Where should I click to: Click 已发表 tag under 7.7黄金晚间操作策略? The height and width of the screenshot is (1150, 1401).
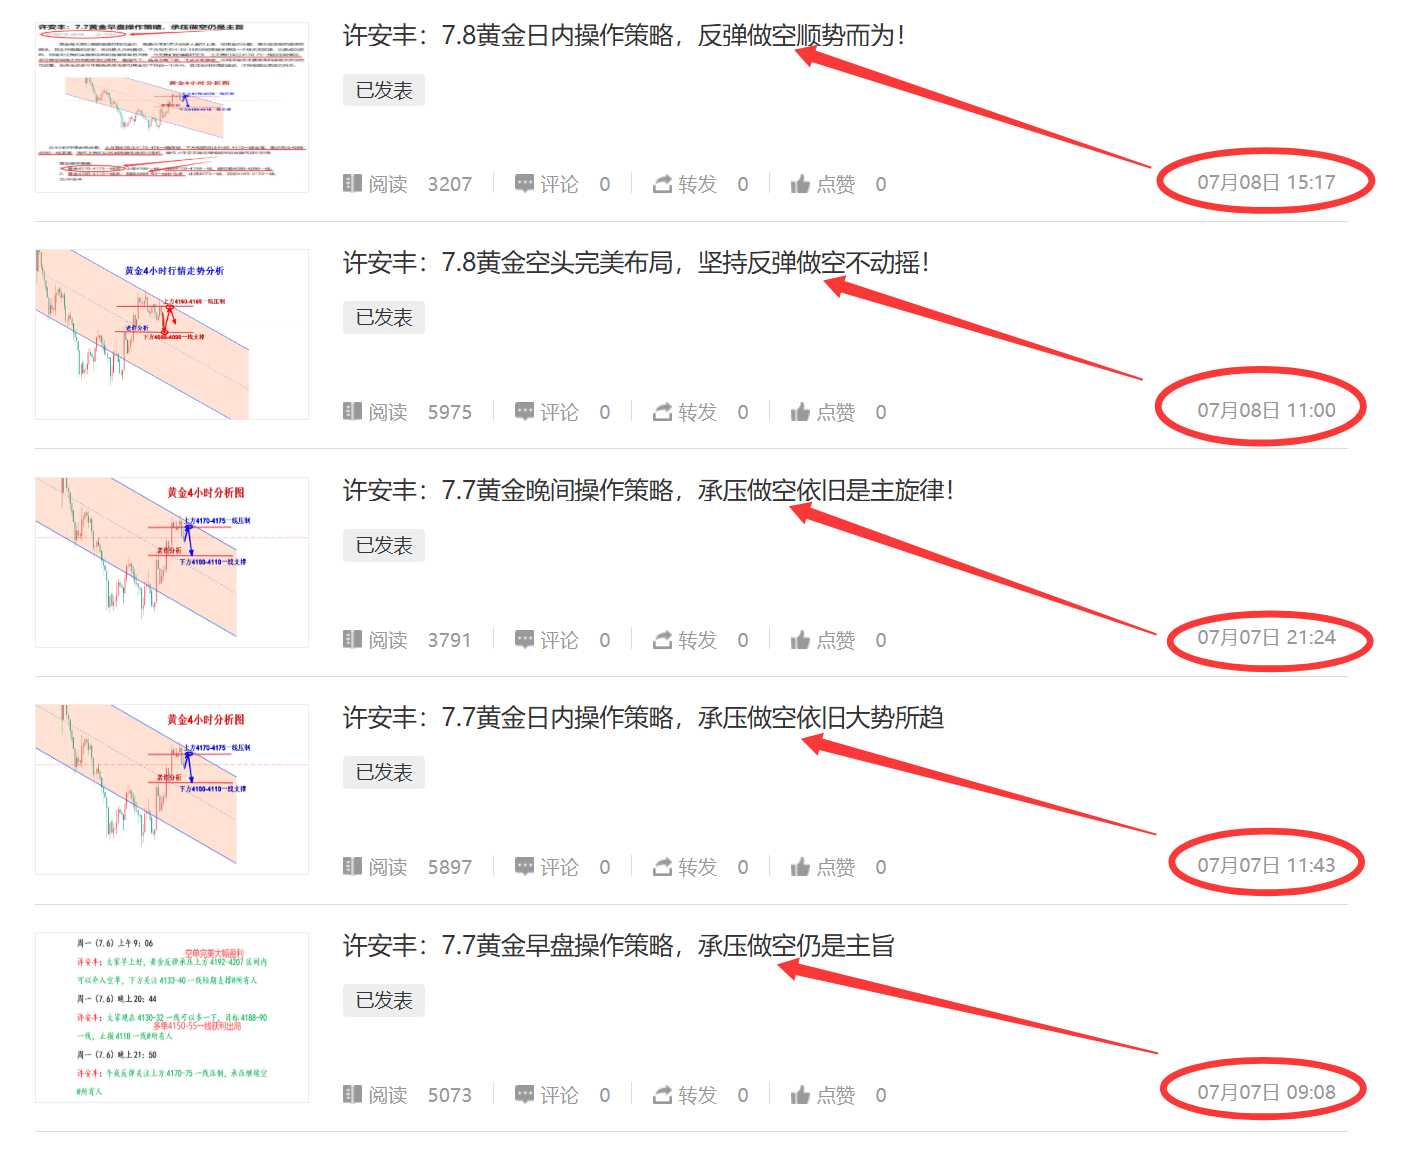[x=384, y=545]
